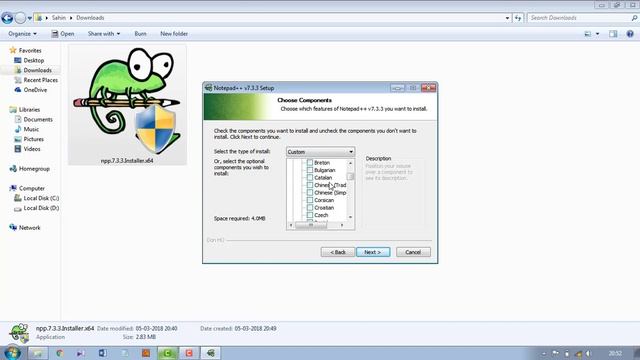Click the components list scroll-left arrow
Image resolution: width=640 pixels, height=360 pixels.
click(291, 225)
